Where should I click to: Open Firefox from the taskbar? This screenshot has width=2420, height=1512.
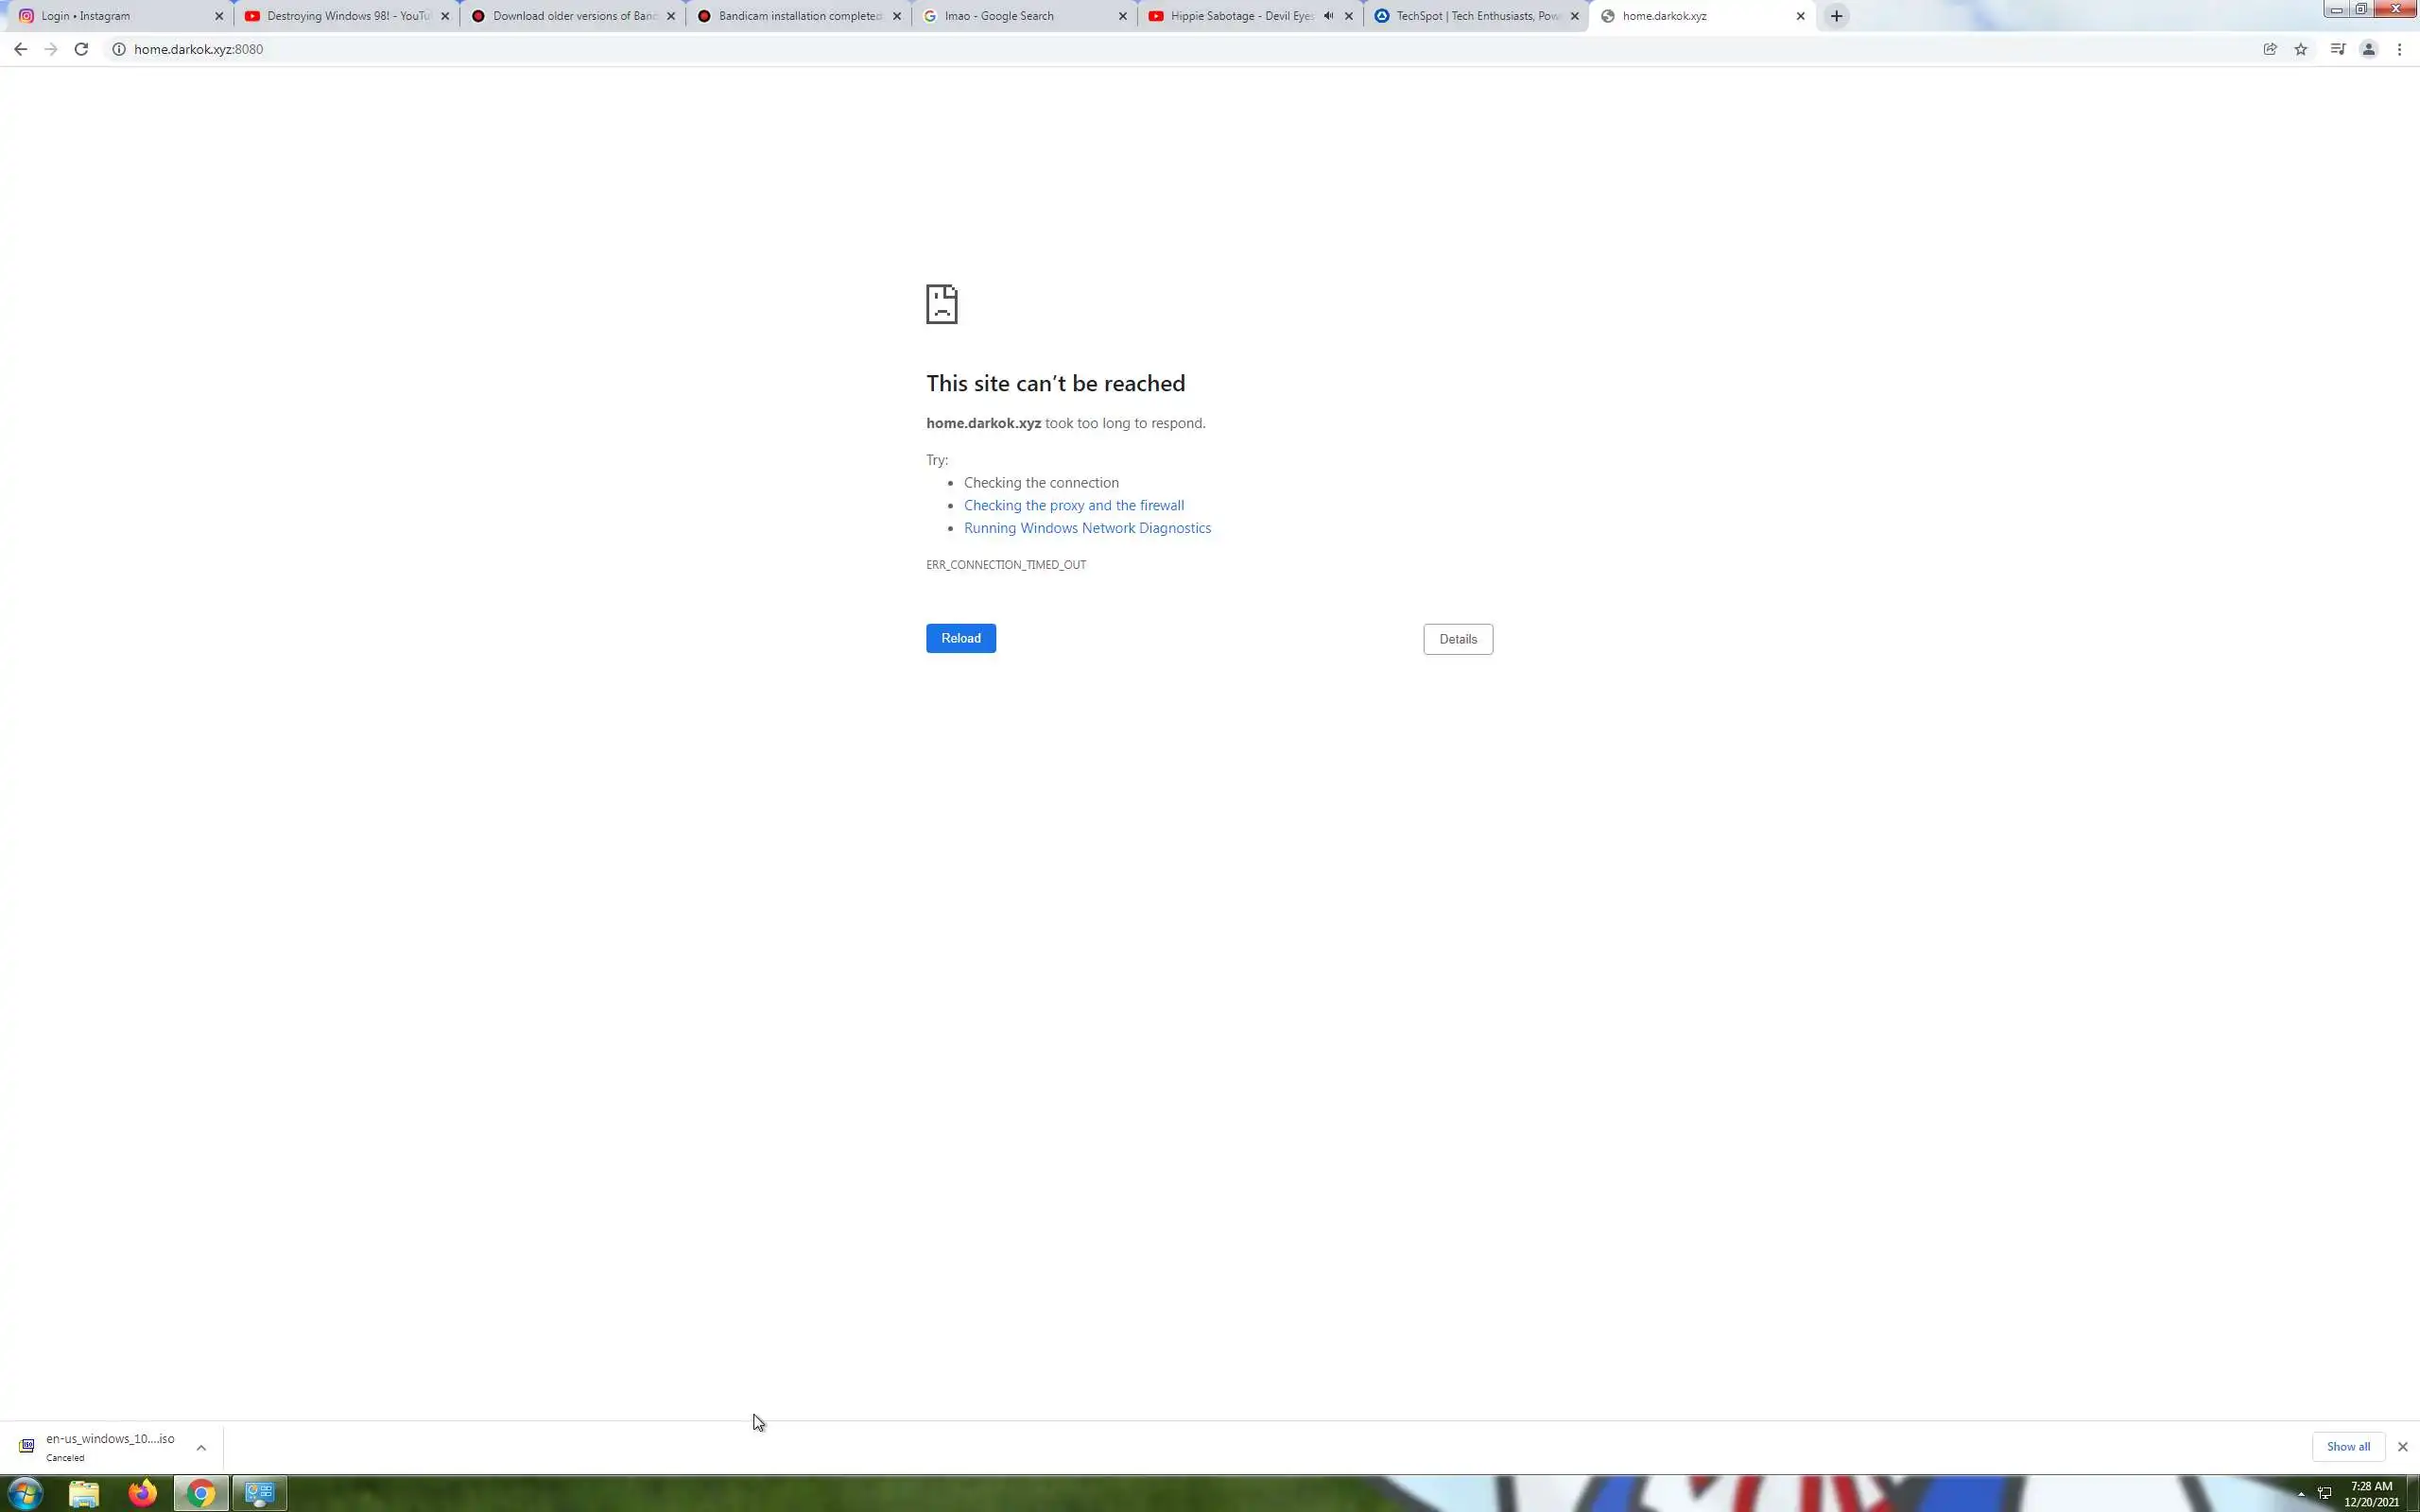click(142, 1493)
